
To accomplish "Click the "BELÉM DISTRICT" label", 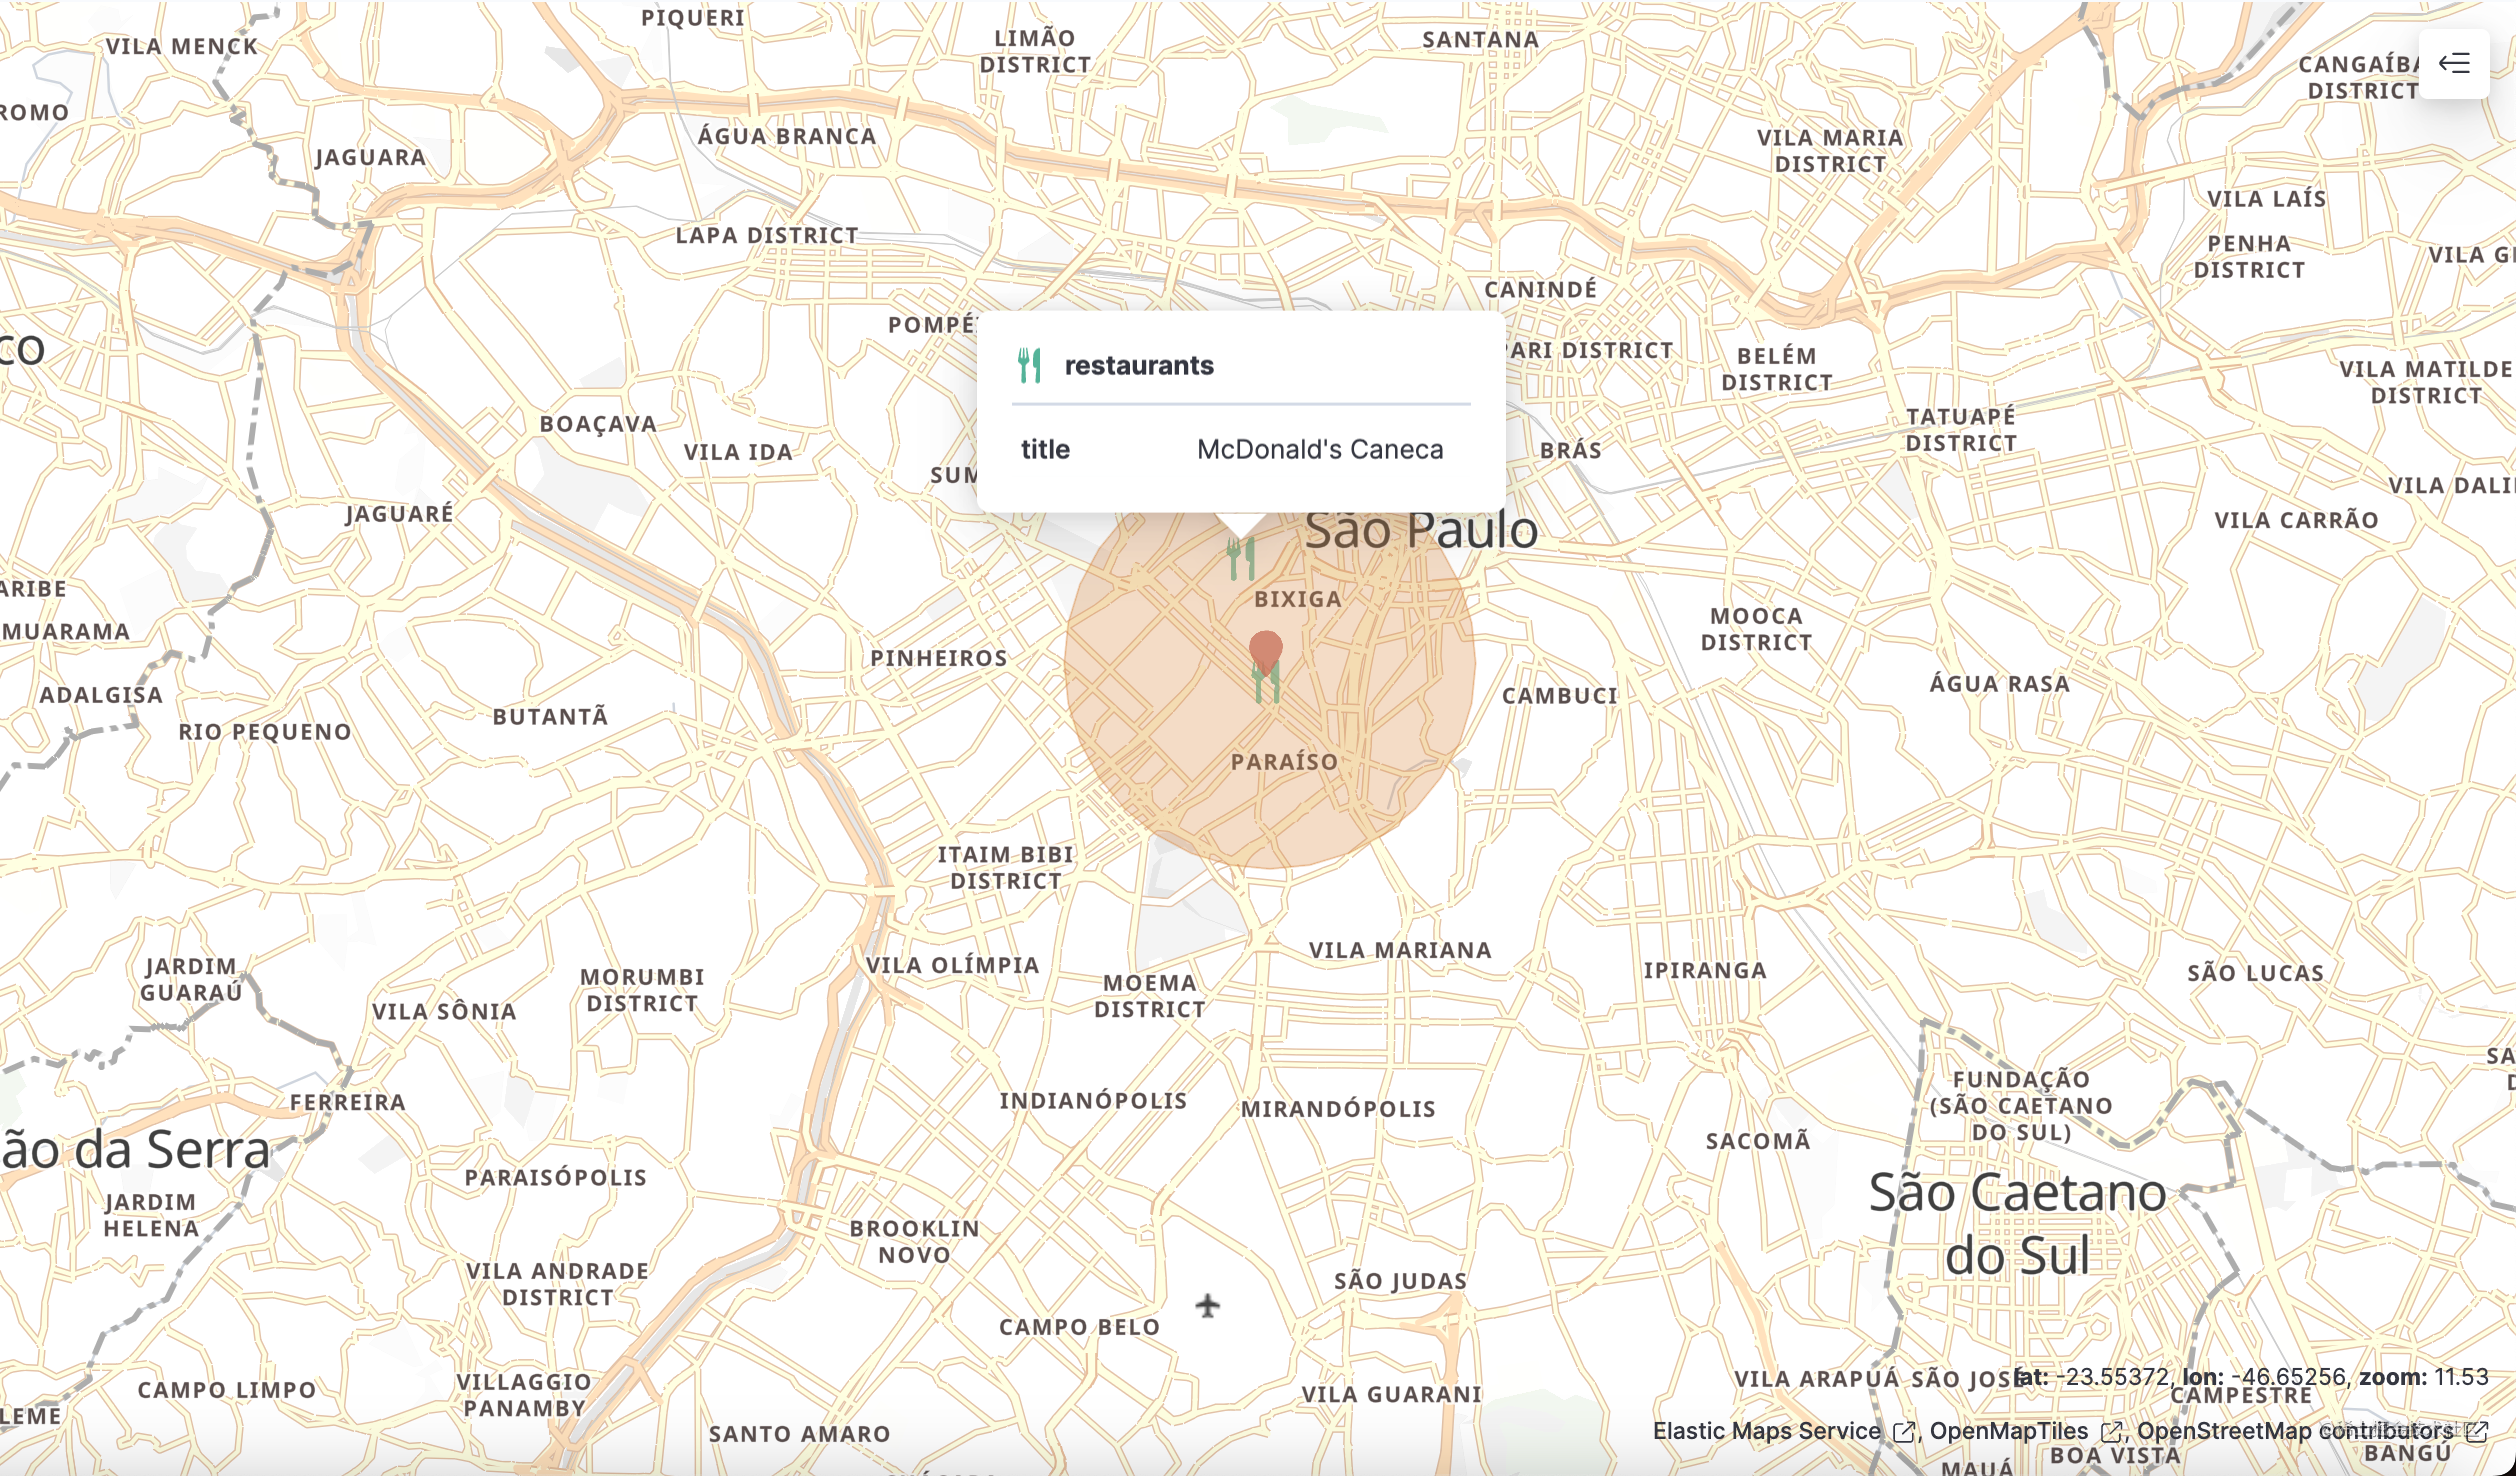I will [x=1777, y=369].
